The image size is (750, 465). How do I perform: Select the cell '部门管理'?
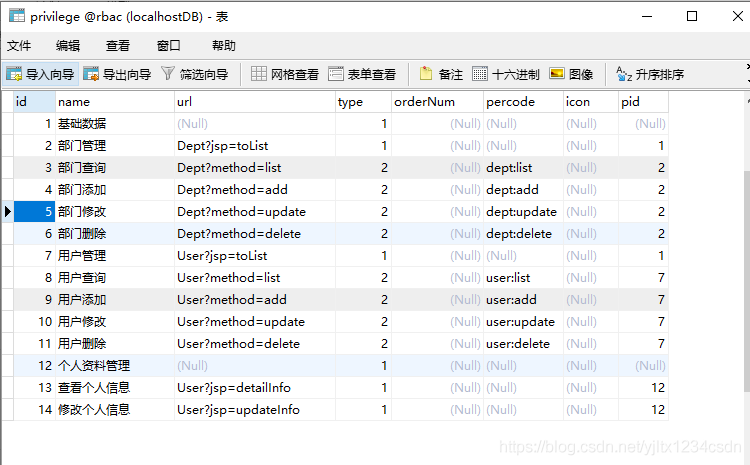115,146
